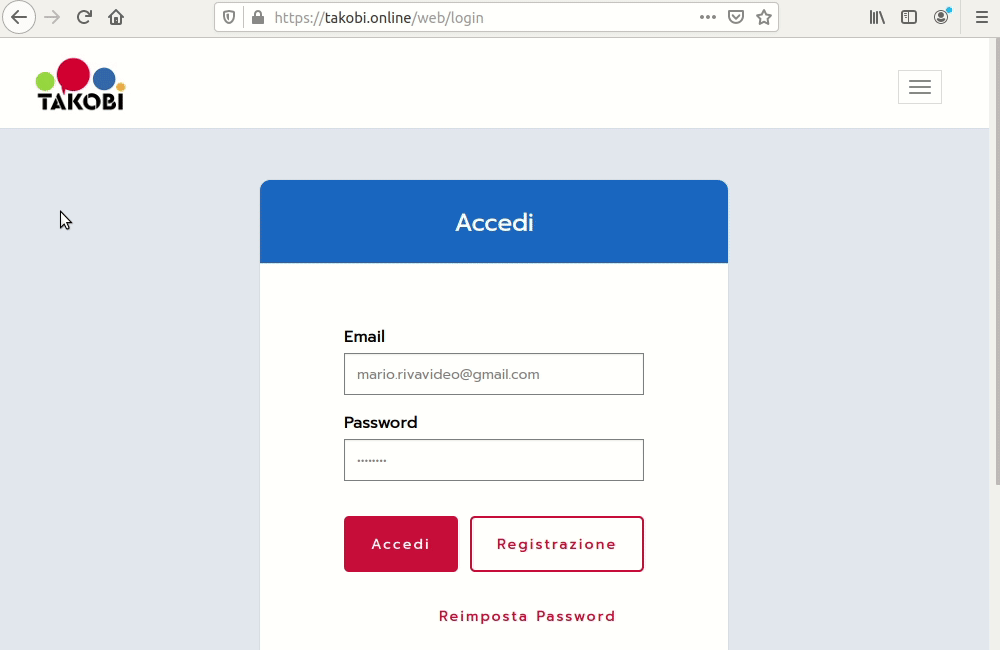Click the browser back arrow
1000x650 pixels.
point(19,17)
